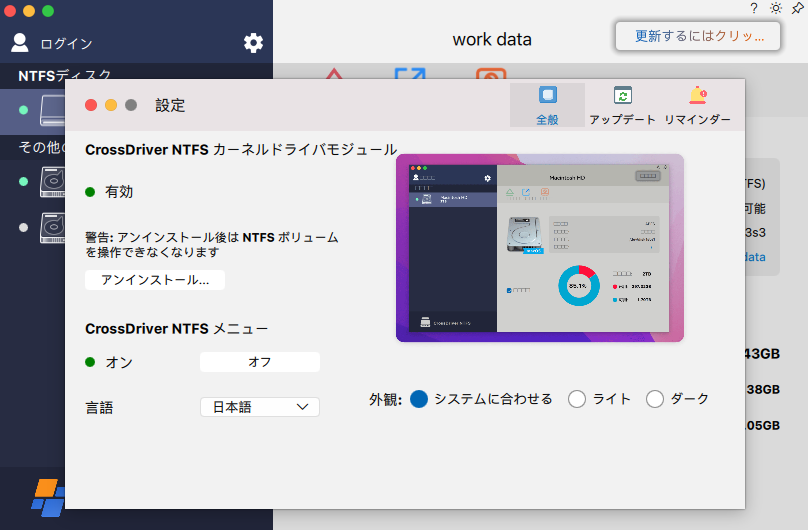Screen dimensions: 808x530
Task: Close the 設定 window with red button
Action: click(91, 105)
